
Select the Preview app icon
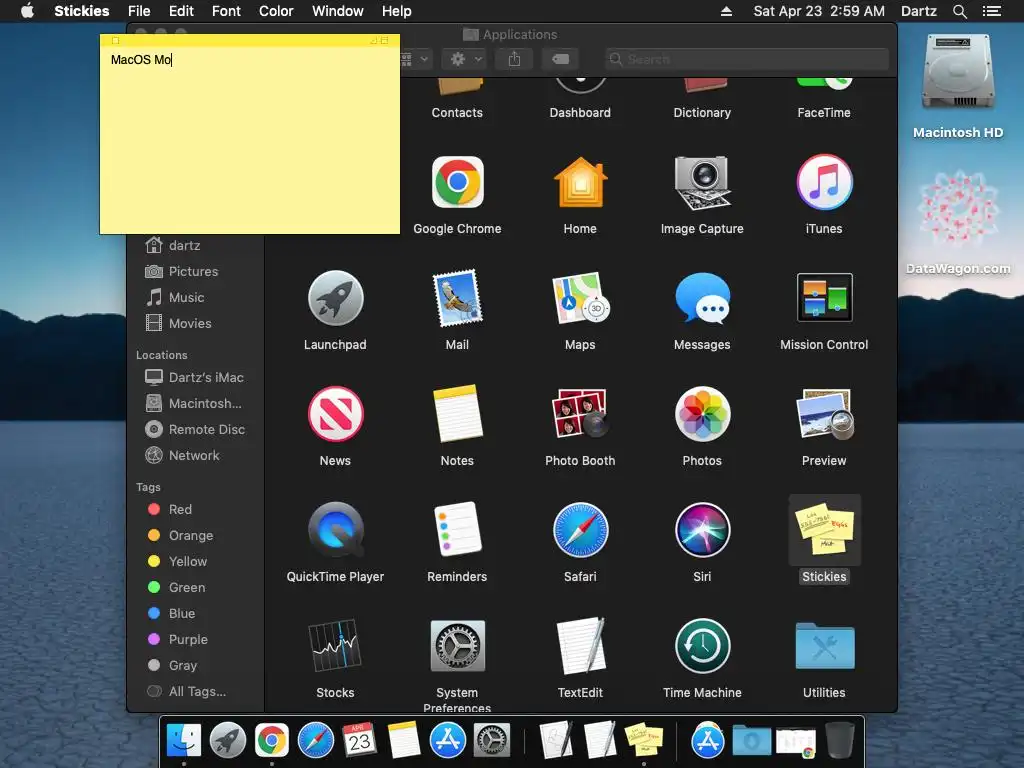coord(824,414)
